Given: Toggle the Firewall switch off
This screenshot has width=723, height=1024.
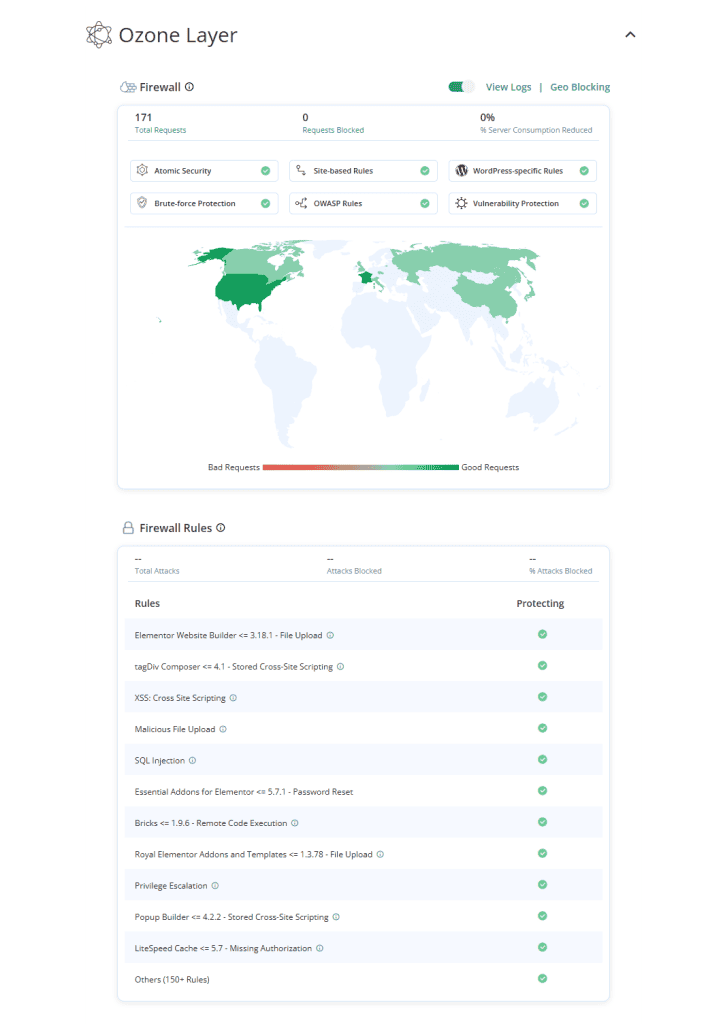Looking at the screenshot, I should tap(460, 87).
